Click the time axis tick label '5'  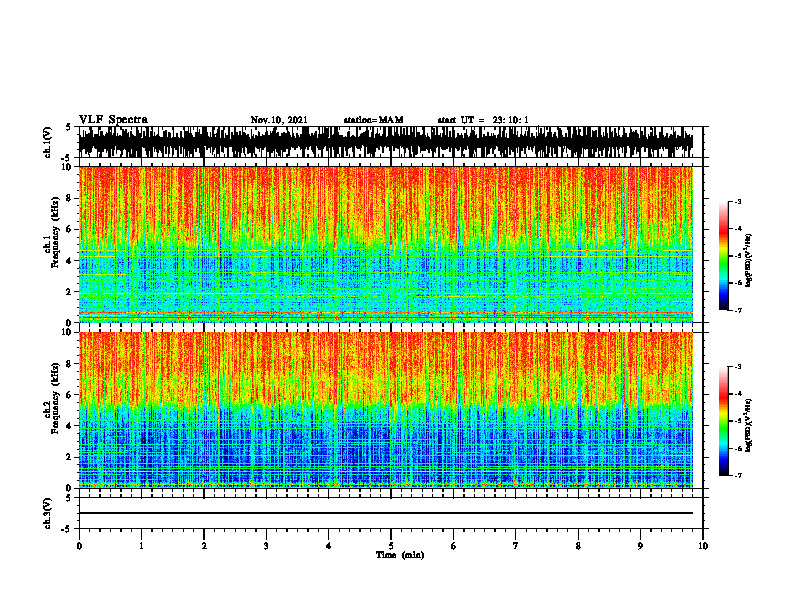[391, 546]
